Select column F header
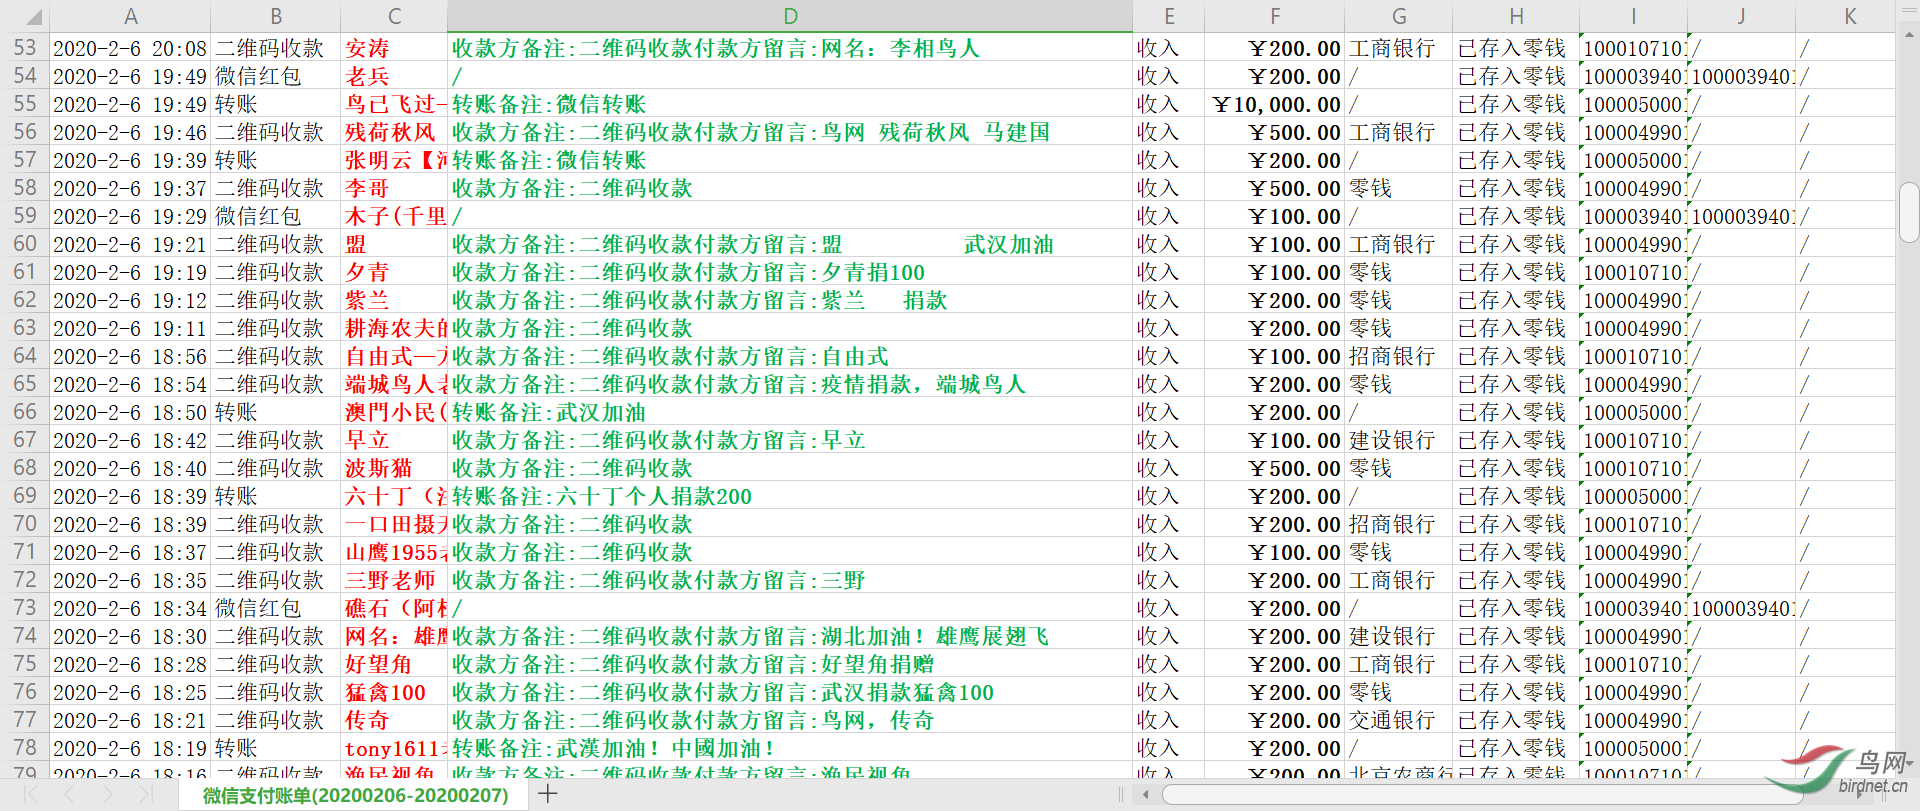The width and height of the screenshot is (1920, 811). (1274, 16)
